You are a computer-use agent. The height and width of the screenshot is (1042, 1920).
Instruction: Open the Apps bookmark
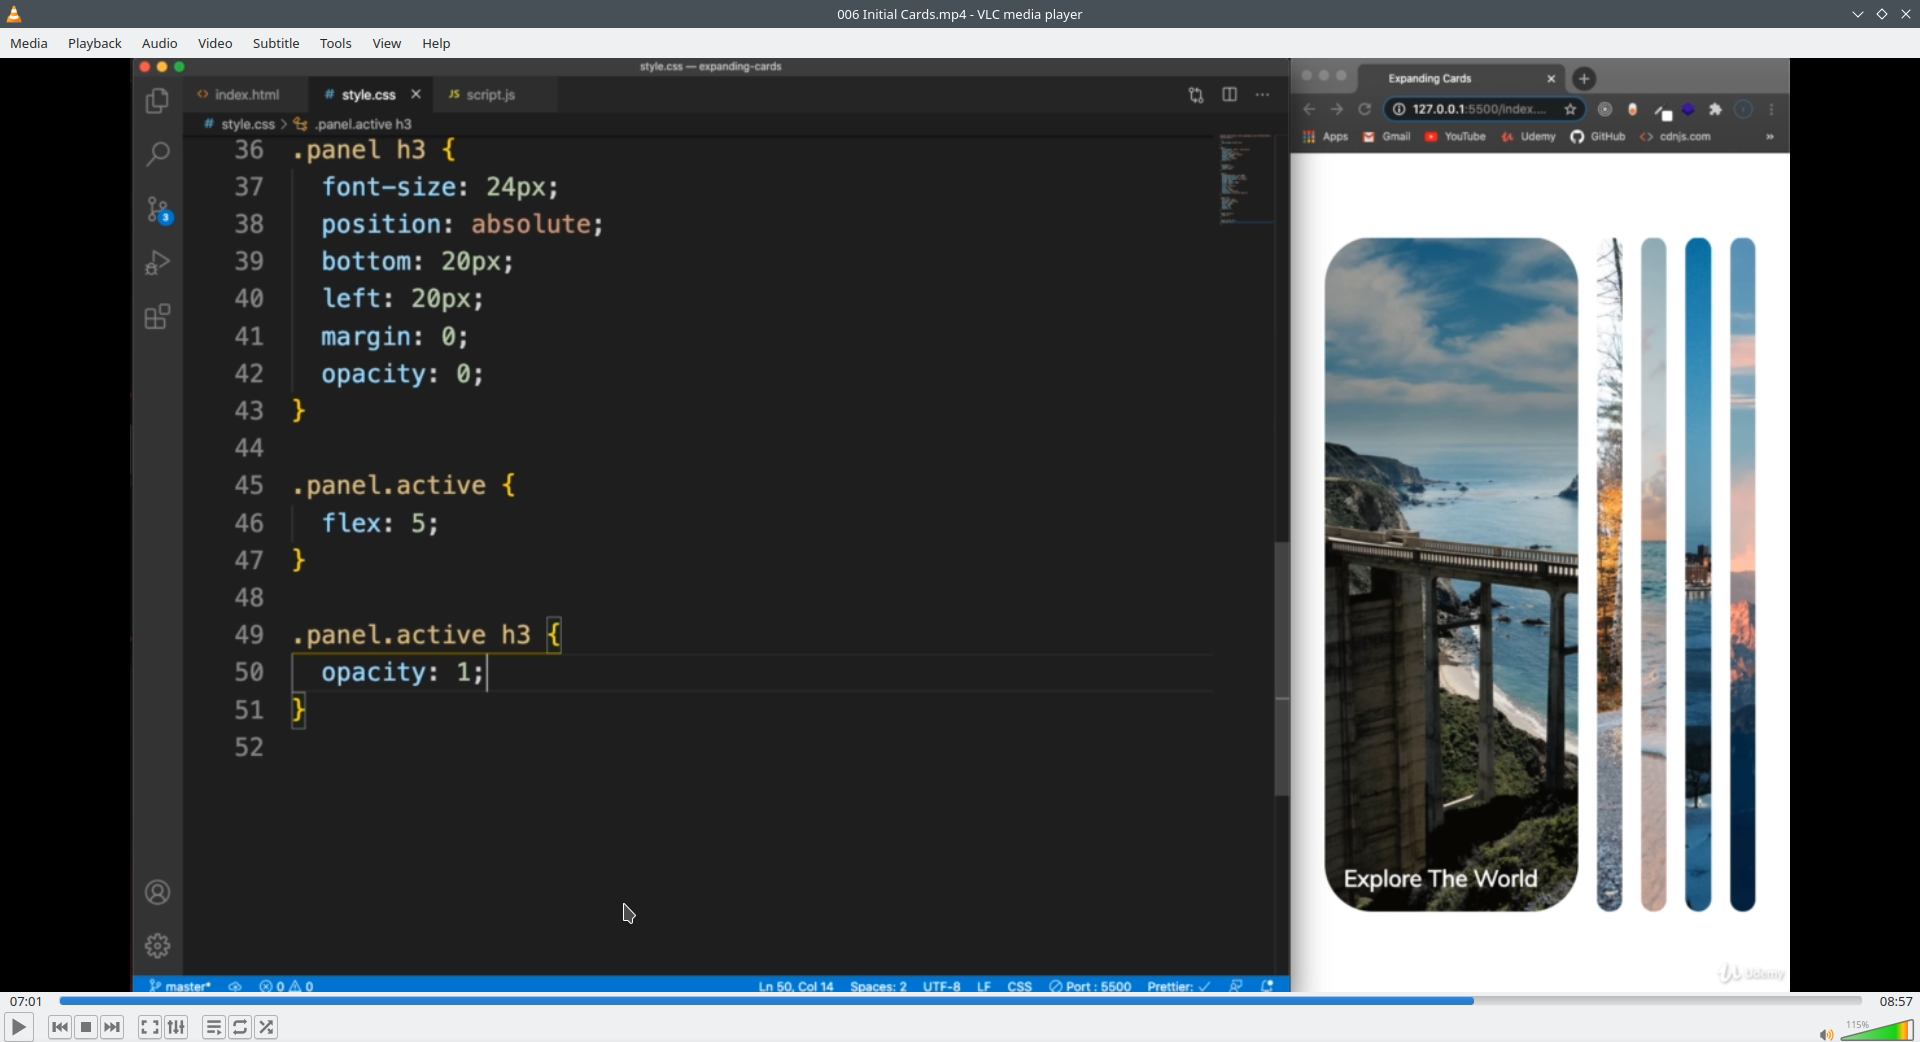pos(1326,137)
